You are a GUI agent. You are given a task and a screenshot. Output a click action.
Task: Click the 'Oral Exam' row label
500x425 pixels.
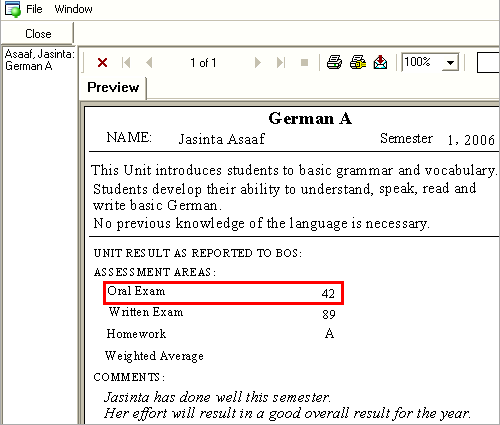click(x=136, y=291)
